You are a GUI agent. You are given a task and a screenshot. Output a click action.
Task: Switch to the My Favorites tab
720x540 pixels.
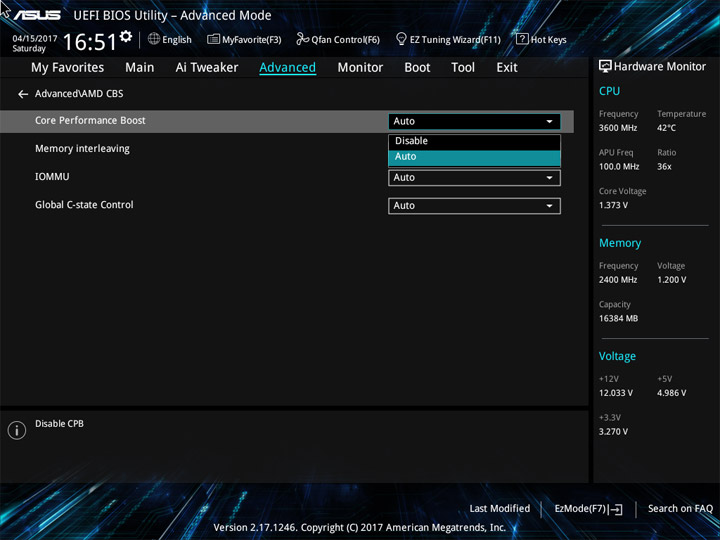coord(68,68)
